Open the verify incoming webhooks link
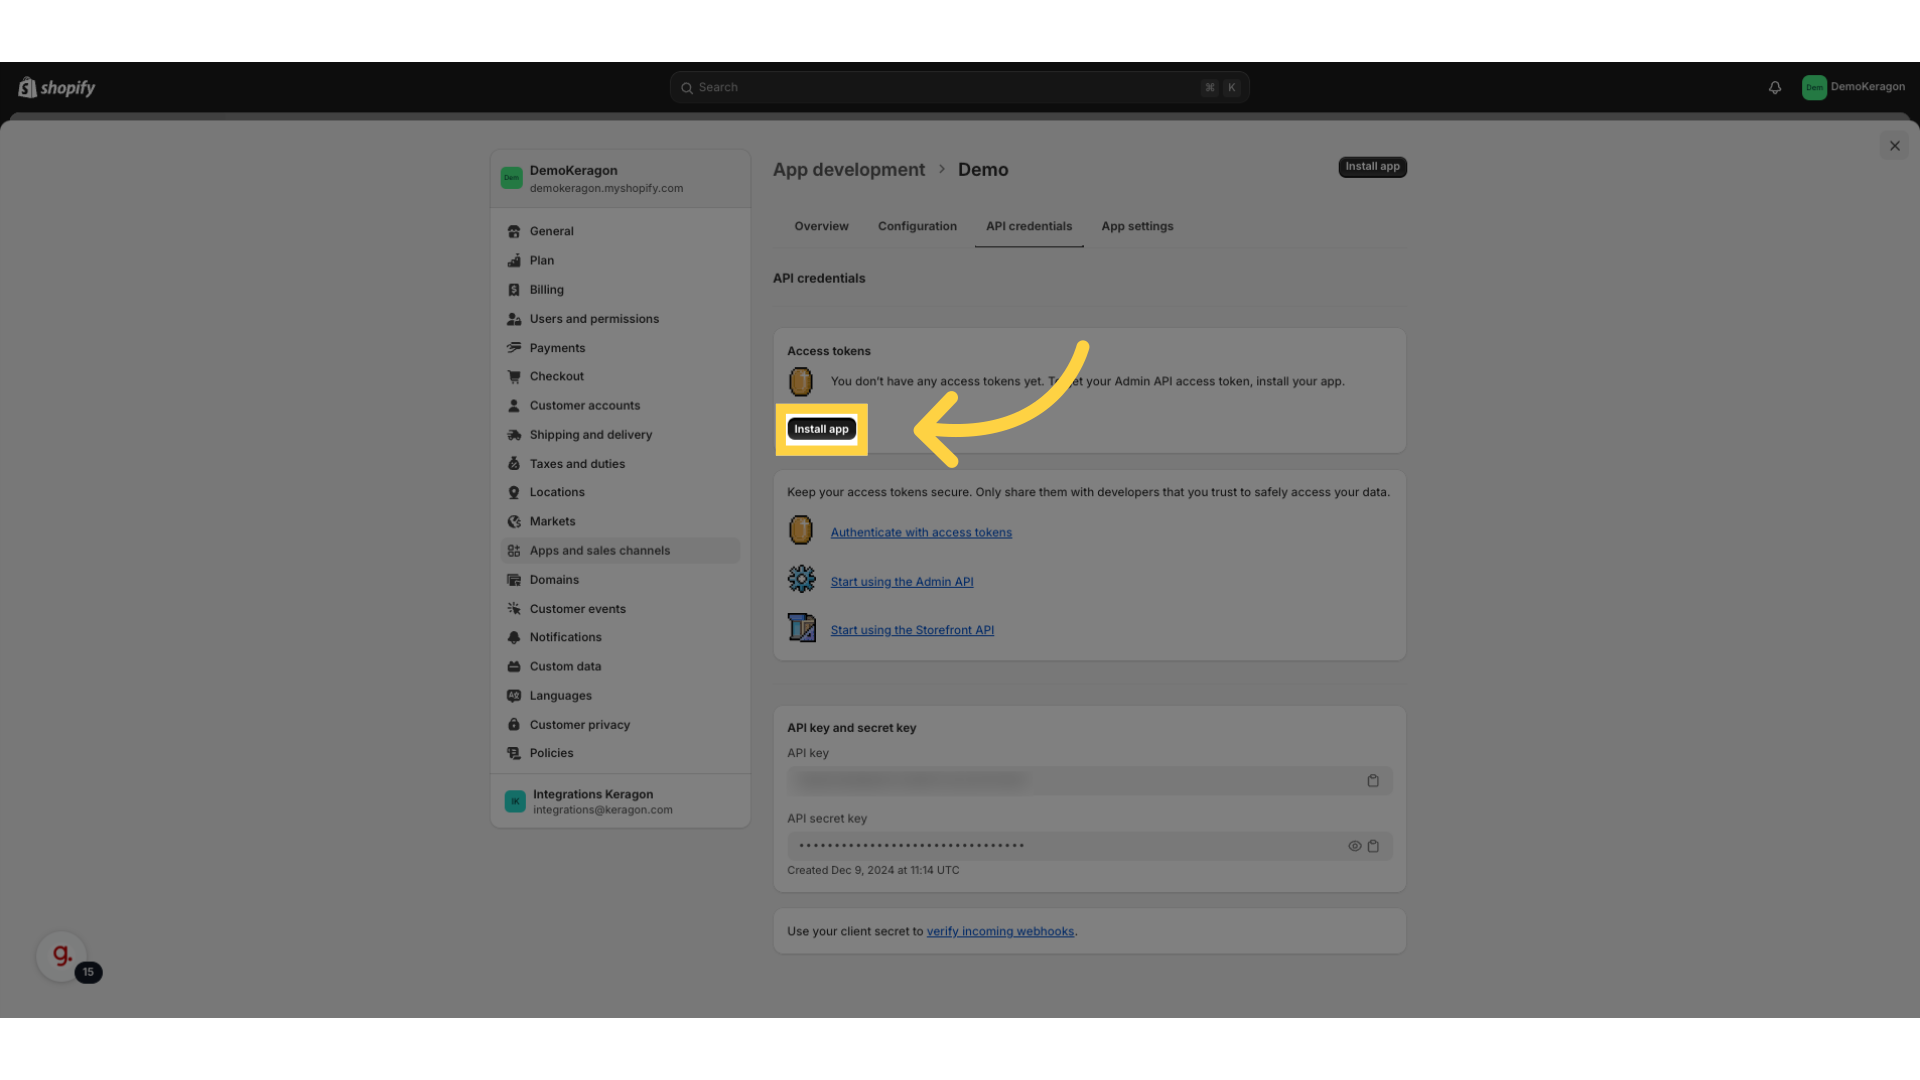 (x=1000, y=932)
